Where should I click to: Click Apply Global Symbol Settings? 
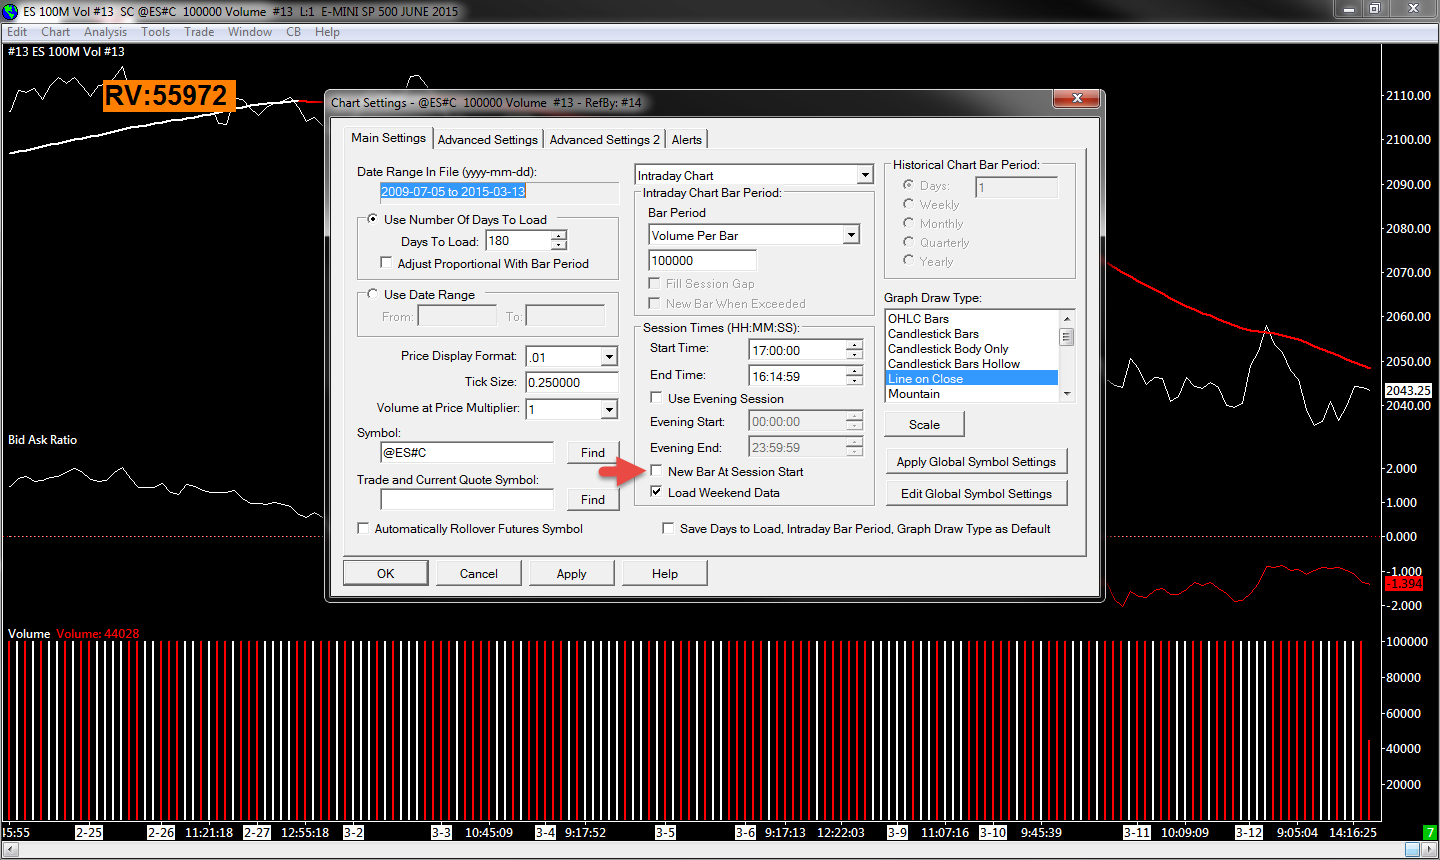click(x=976, y=461)
